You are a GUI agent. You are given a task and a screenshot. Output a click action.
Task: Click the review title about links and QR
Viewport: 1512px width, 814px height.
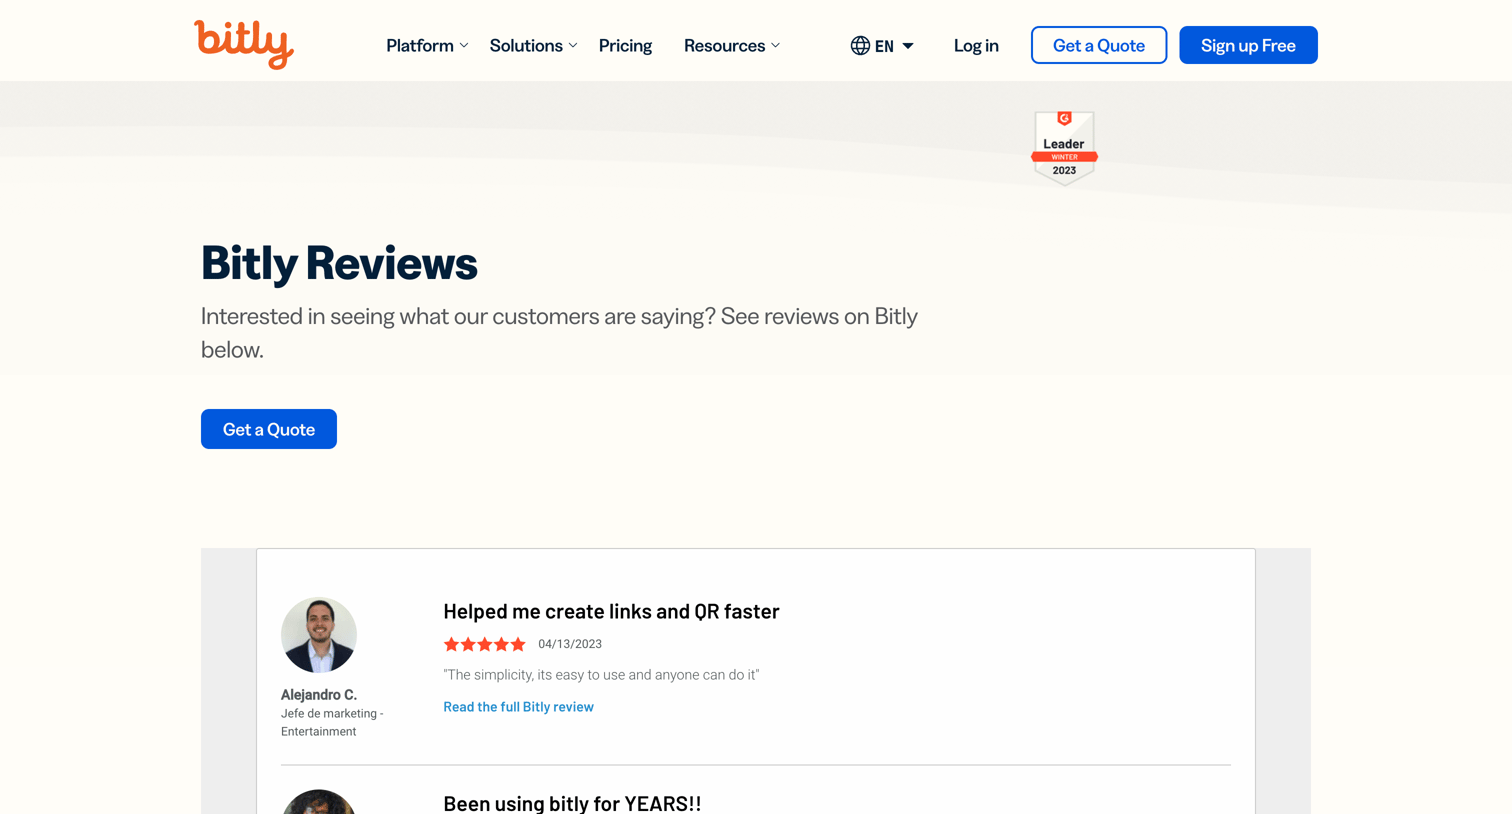(611, 611)
